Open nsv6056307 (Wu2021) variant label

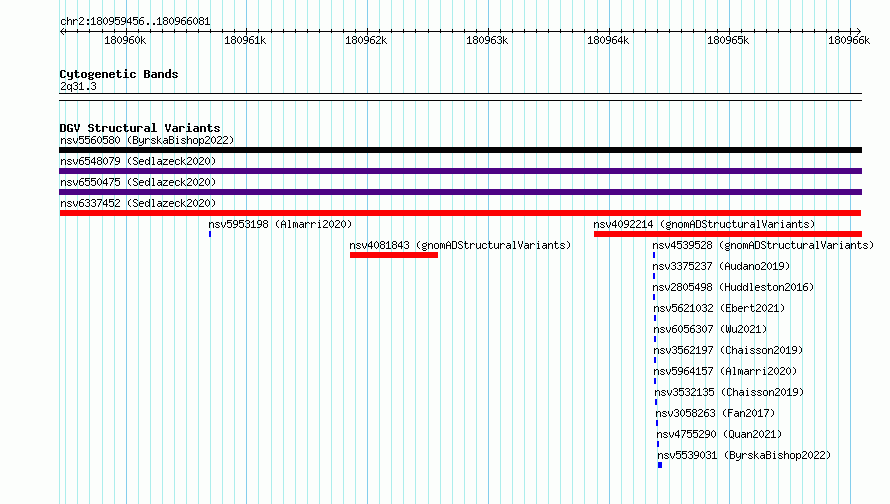click(x=710, y=329)
